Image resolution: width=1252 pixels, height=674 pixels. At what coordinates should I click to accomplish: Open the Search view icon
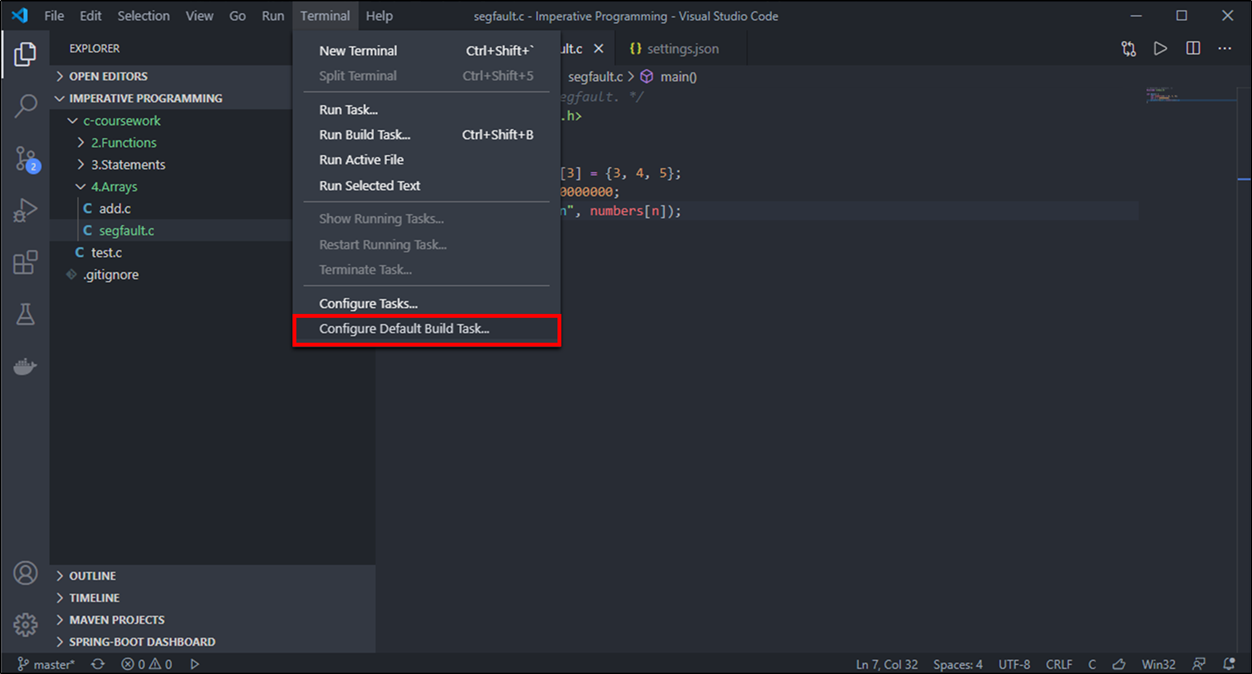coord(25,106)
